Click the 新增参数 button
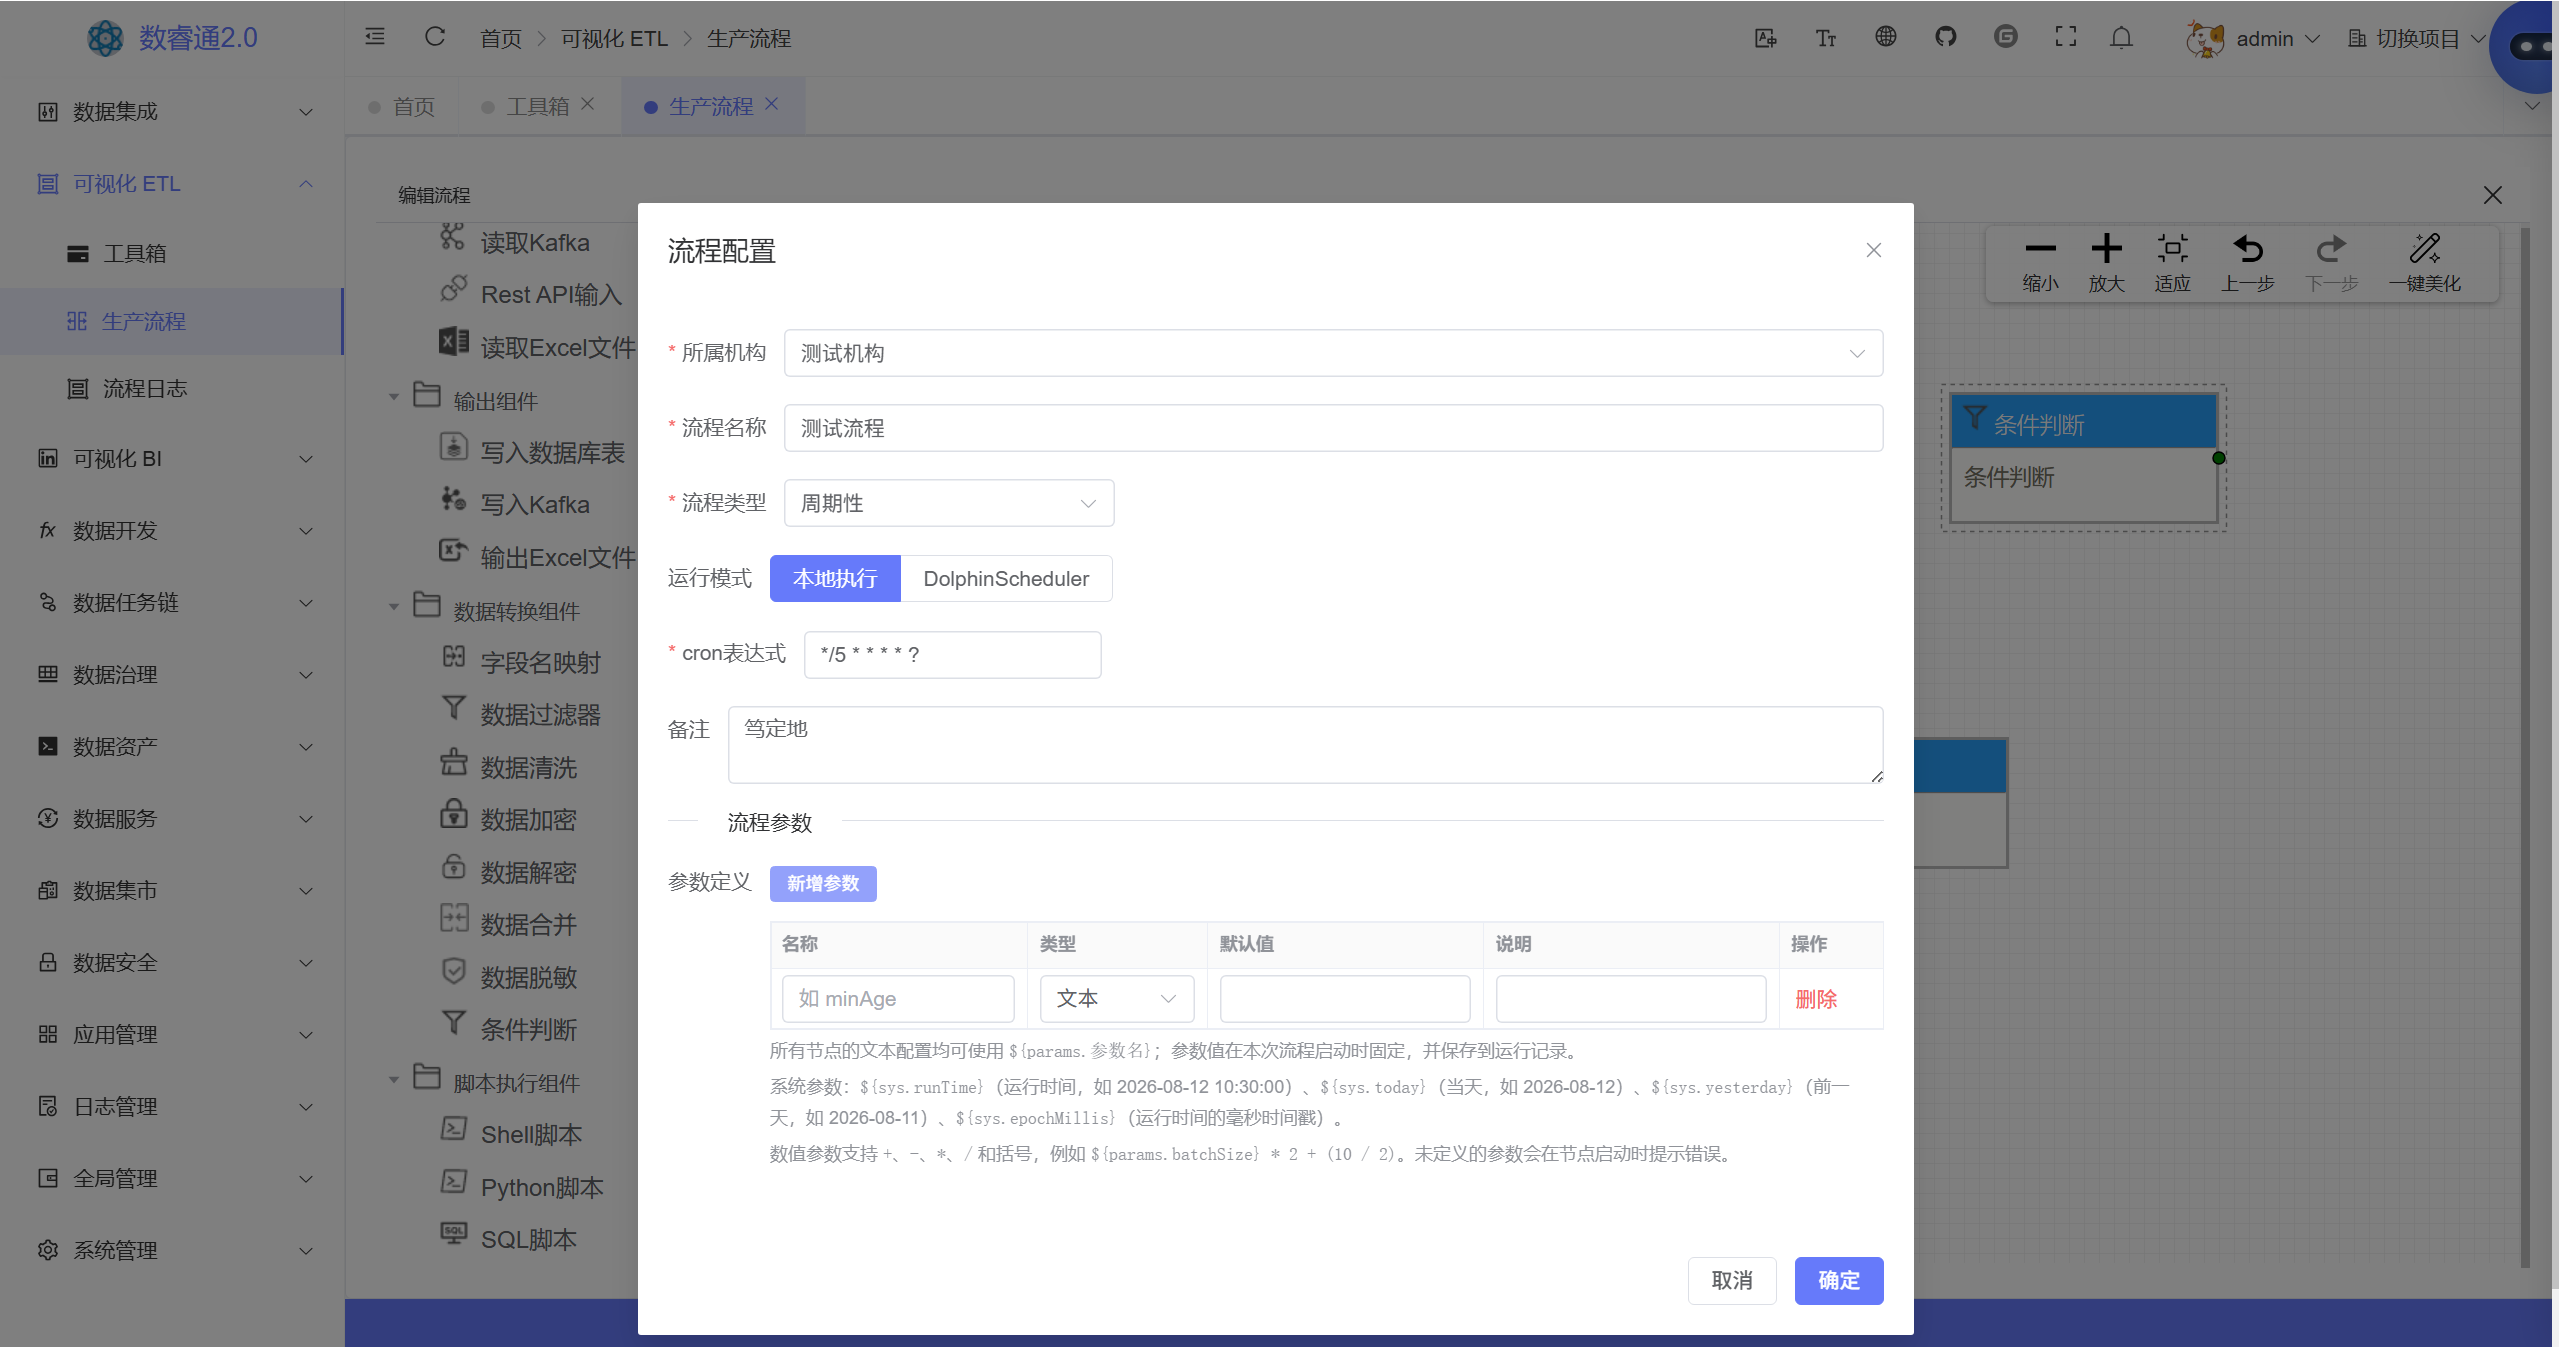The height and width of the screenshot is (1347, 2559). pos(823,883)
